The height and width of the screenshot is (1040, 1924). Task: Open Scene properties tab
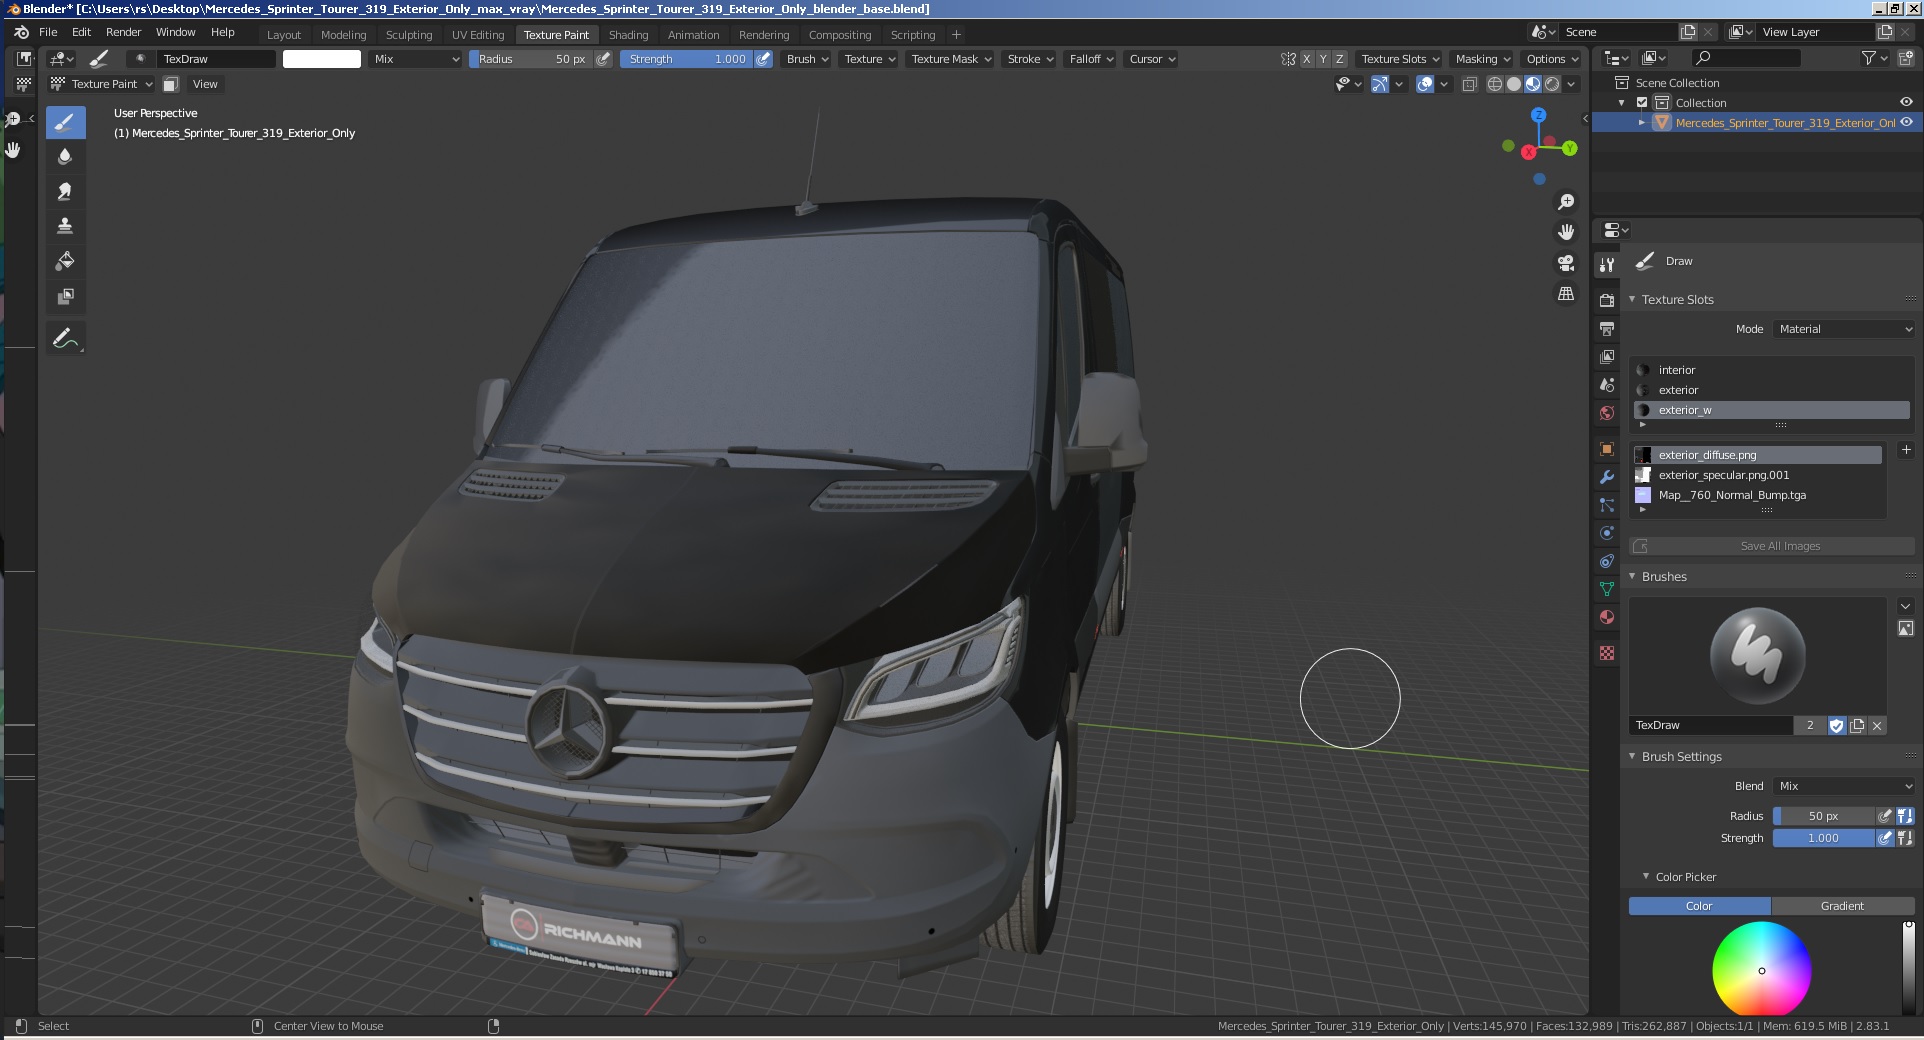1607,385
